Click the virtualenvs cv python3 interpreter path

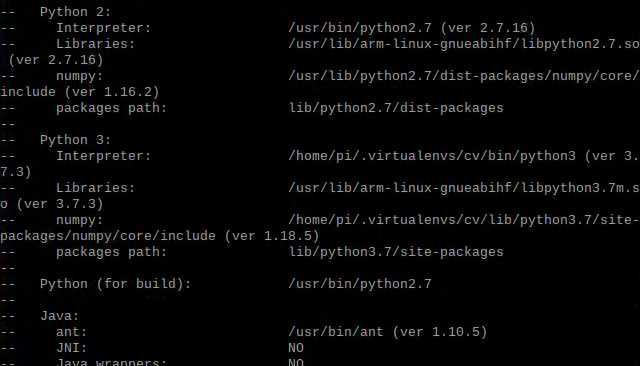click(x=432, y=156)
